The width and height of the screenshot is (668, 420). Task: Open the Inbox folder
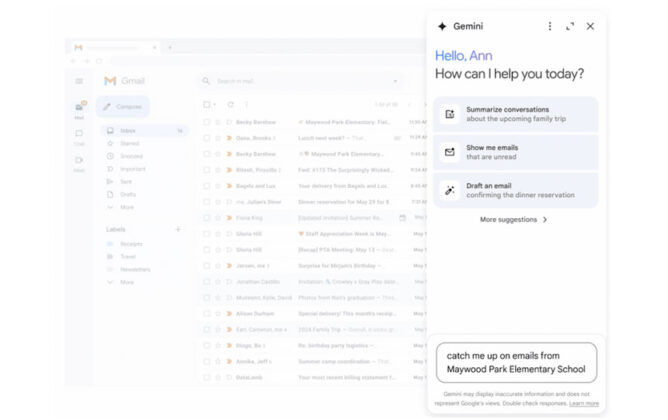(128, 130)
